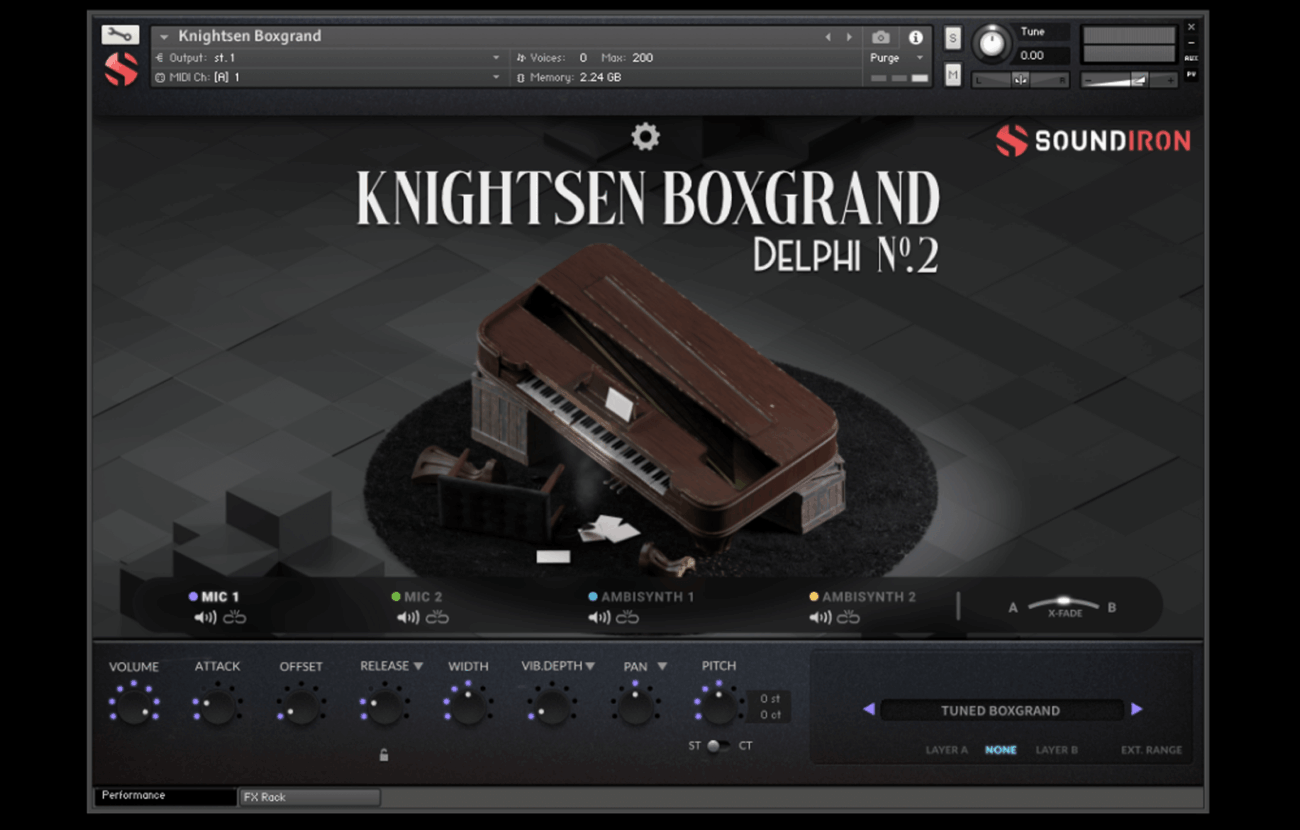Open the TUNED BOXGRAND preset selector

[x=1001, y=711]
